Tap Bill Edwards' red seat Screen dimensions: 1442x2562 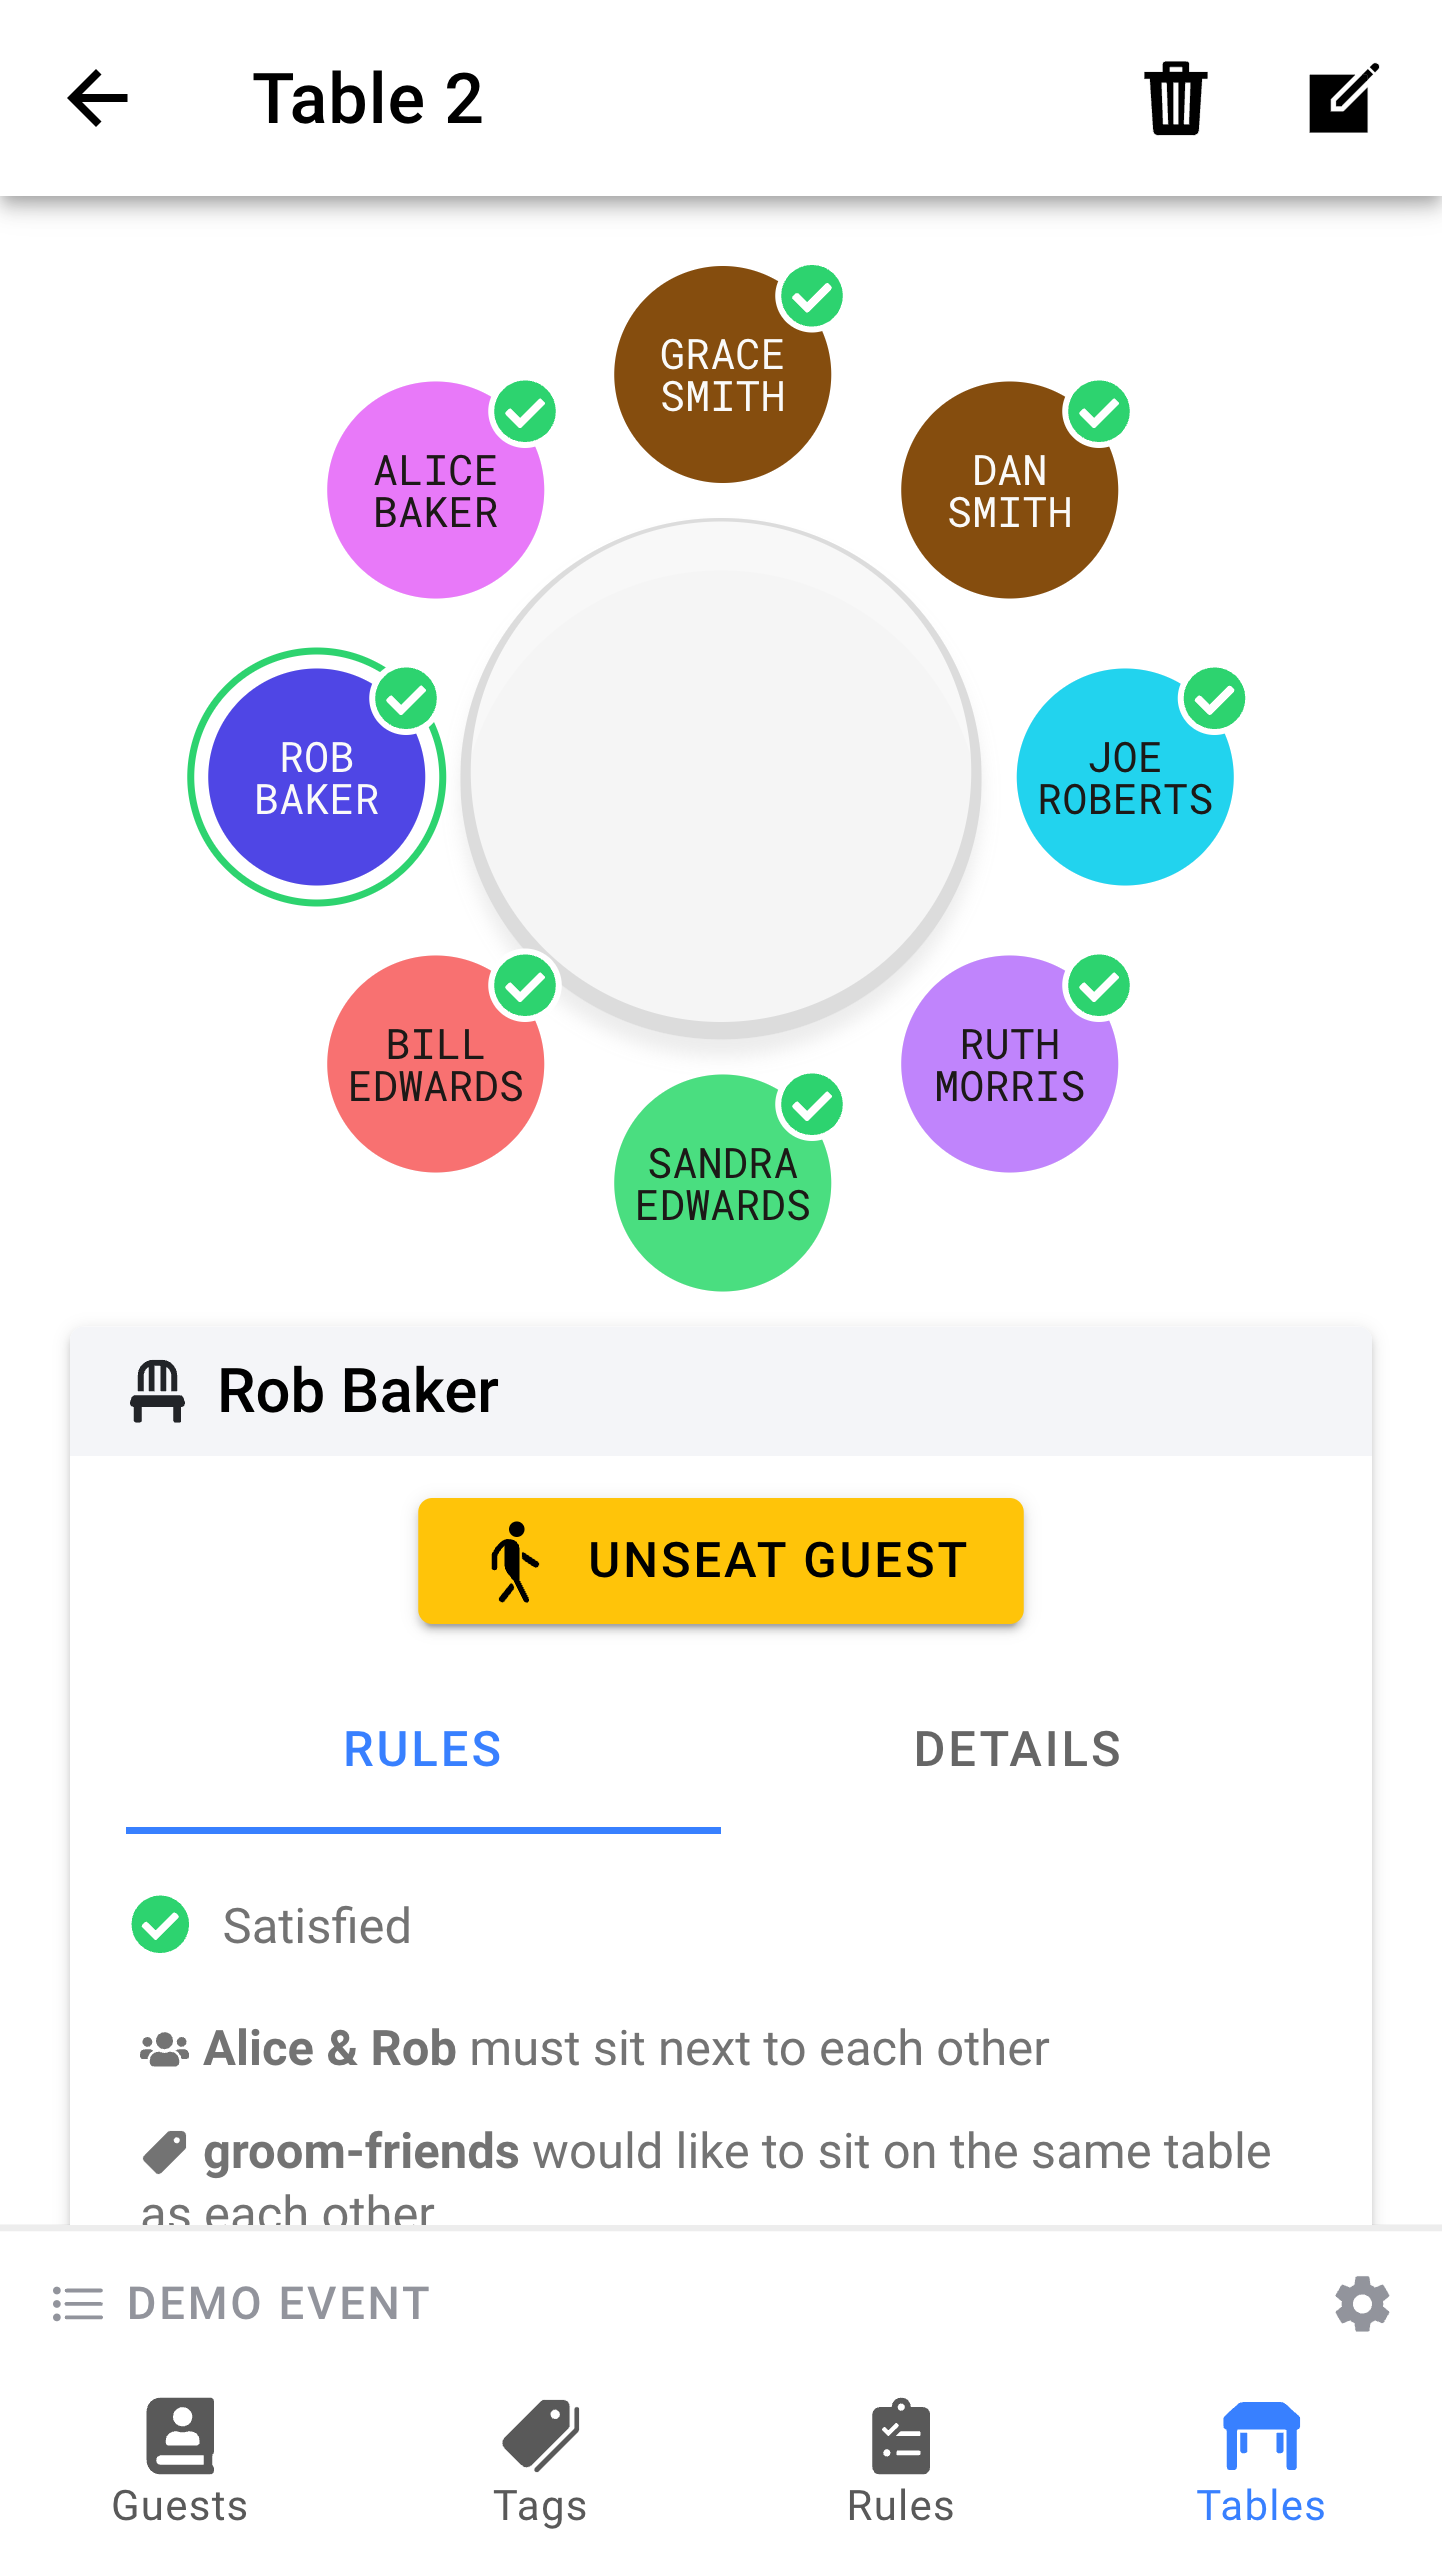[x=436, y=1064]
